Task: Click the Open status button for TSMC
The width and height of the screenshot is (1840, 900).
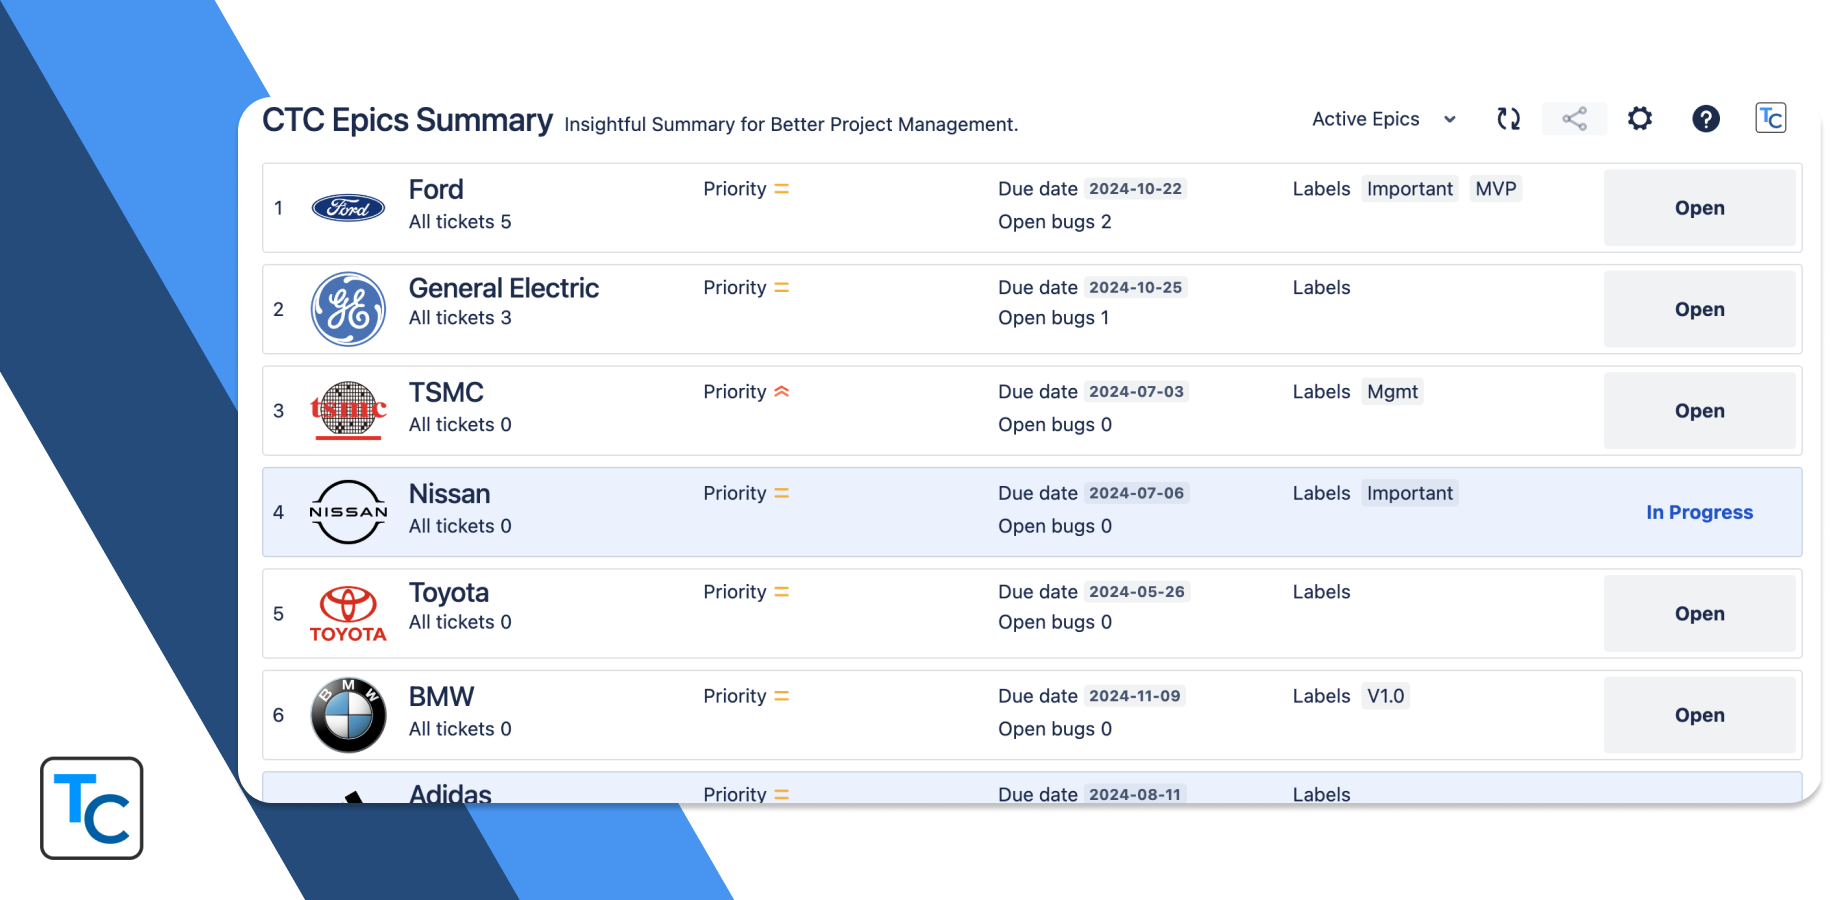Action: 1700,411
